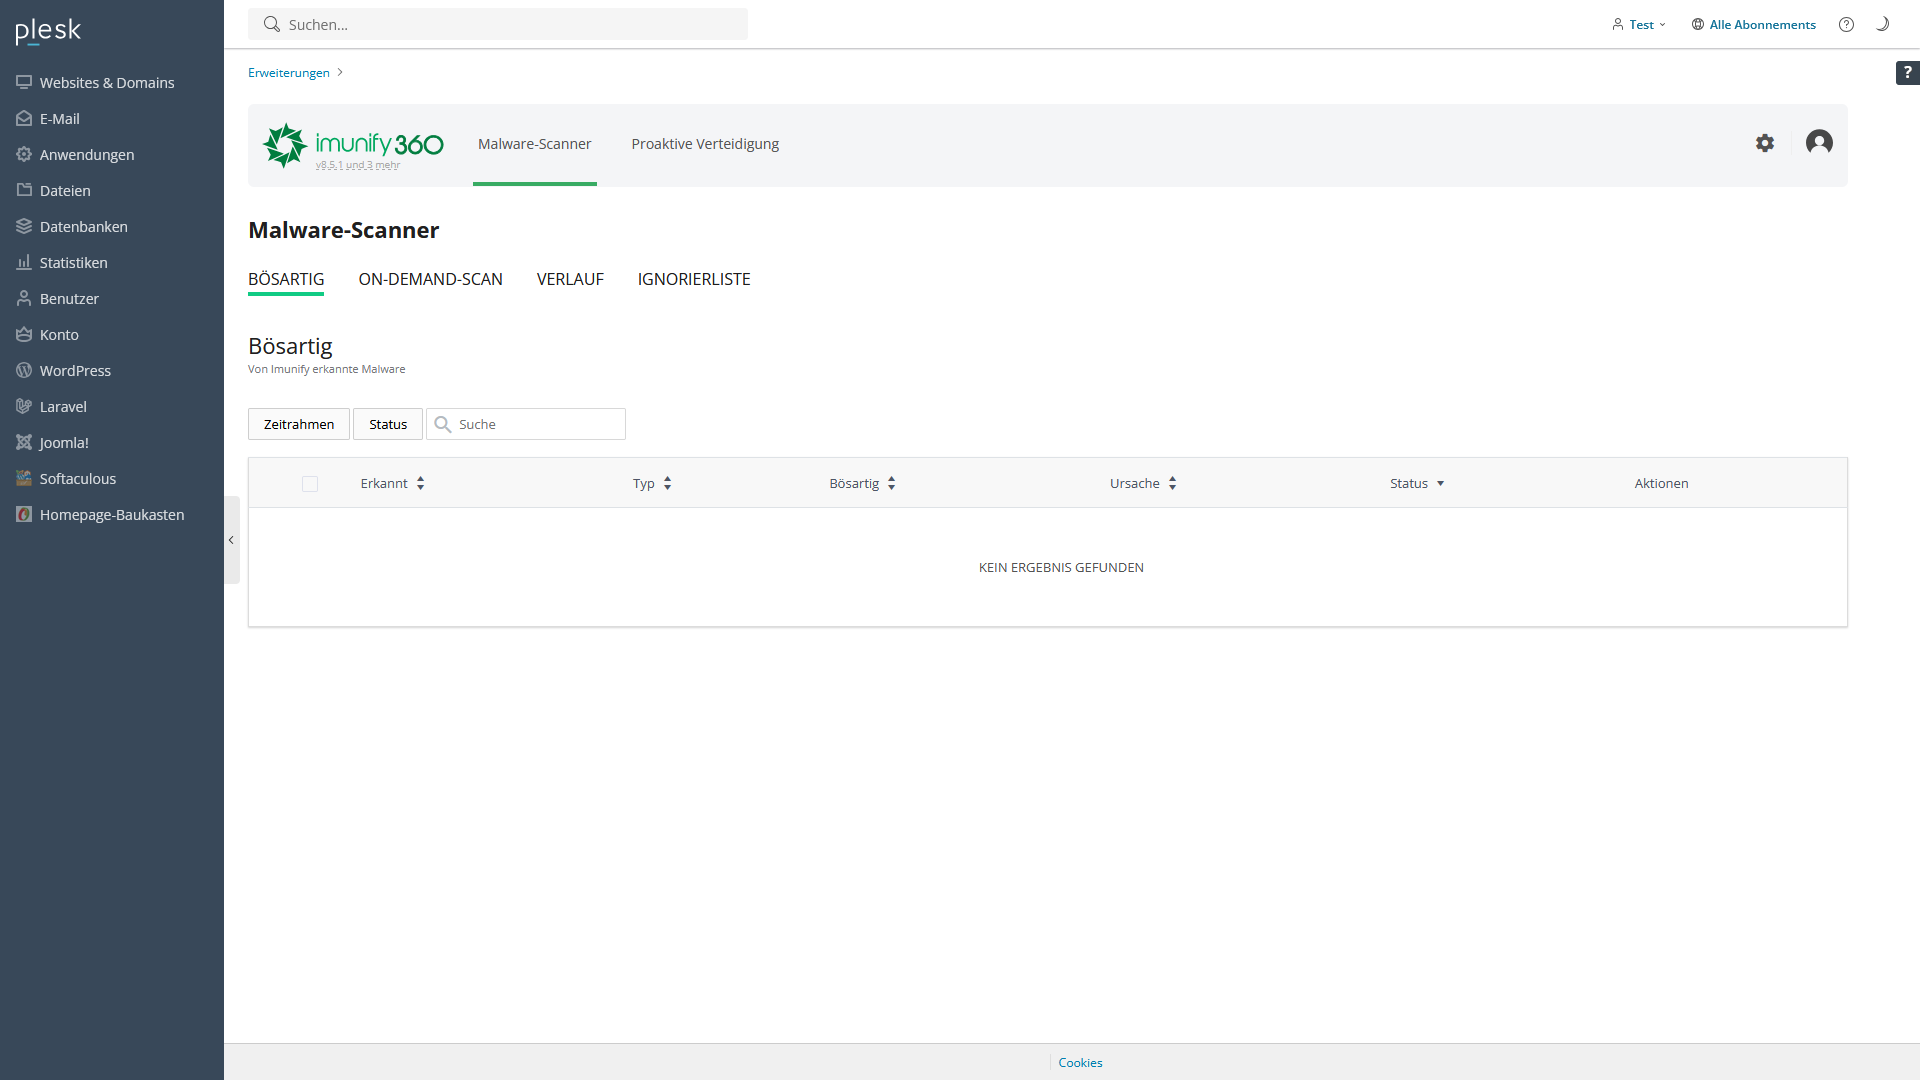Click into the malware Suche search field
Image resolution: width=1920 pixels, height=1080 pixels.
pos(525,423)
